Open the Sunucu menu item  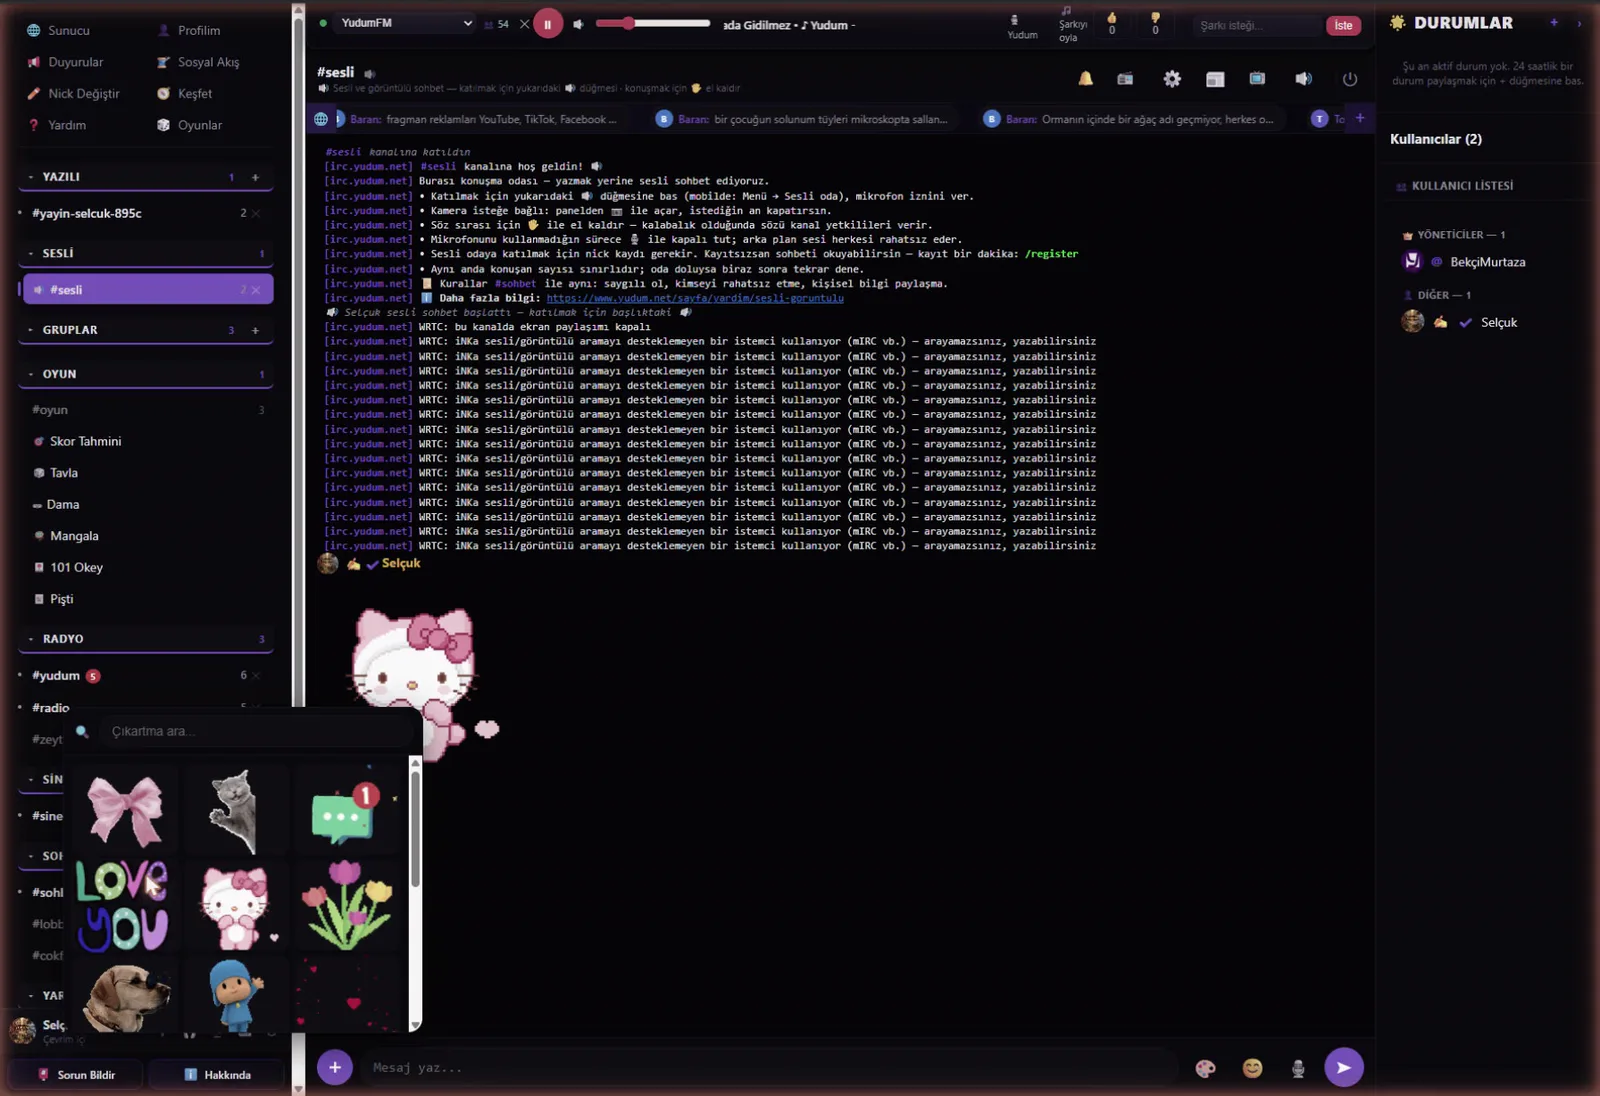(x=69, y=30)
